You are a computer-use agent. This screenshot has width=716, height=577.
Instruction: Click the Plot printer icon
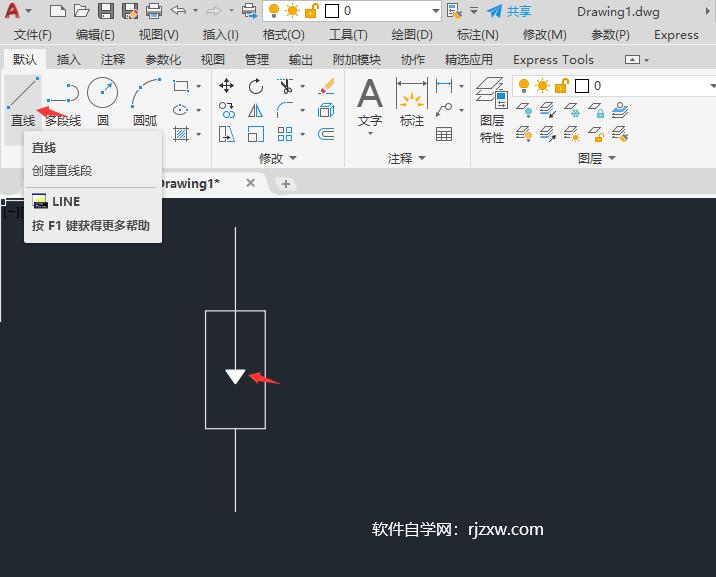154,10
